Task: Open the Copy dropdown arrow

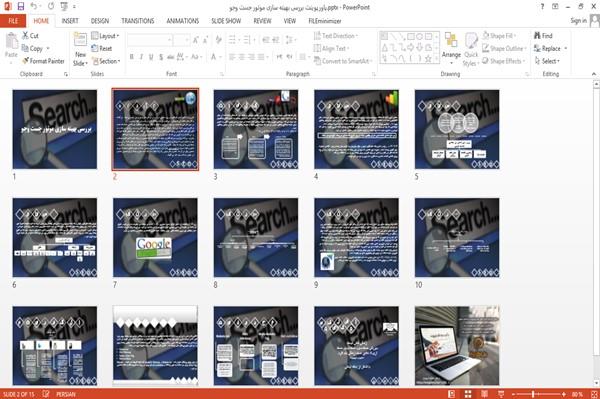Action: coord(48,48)
